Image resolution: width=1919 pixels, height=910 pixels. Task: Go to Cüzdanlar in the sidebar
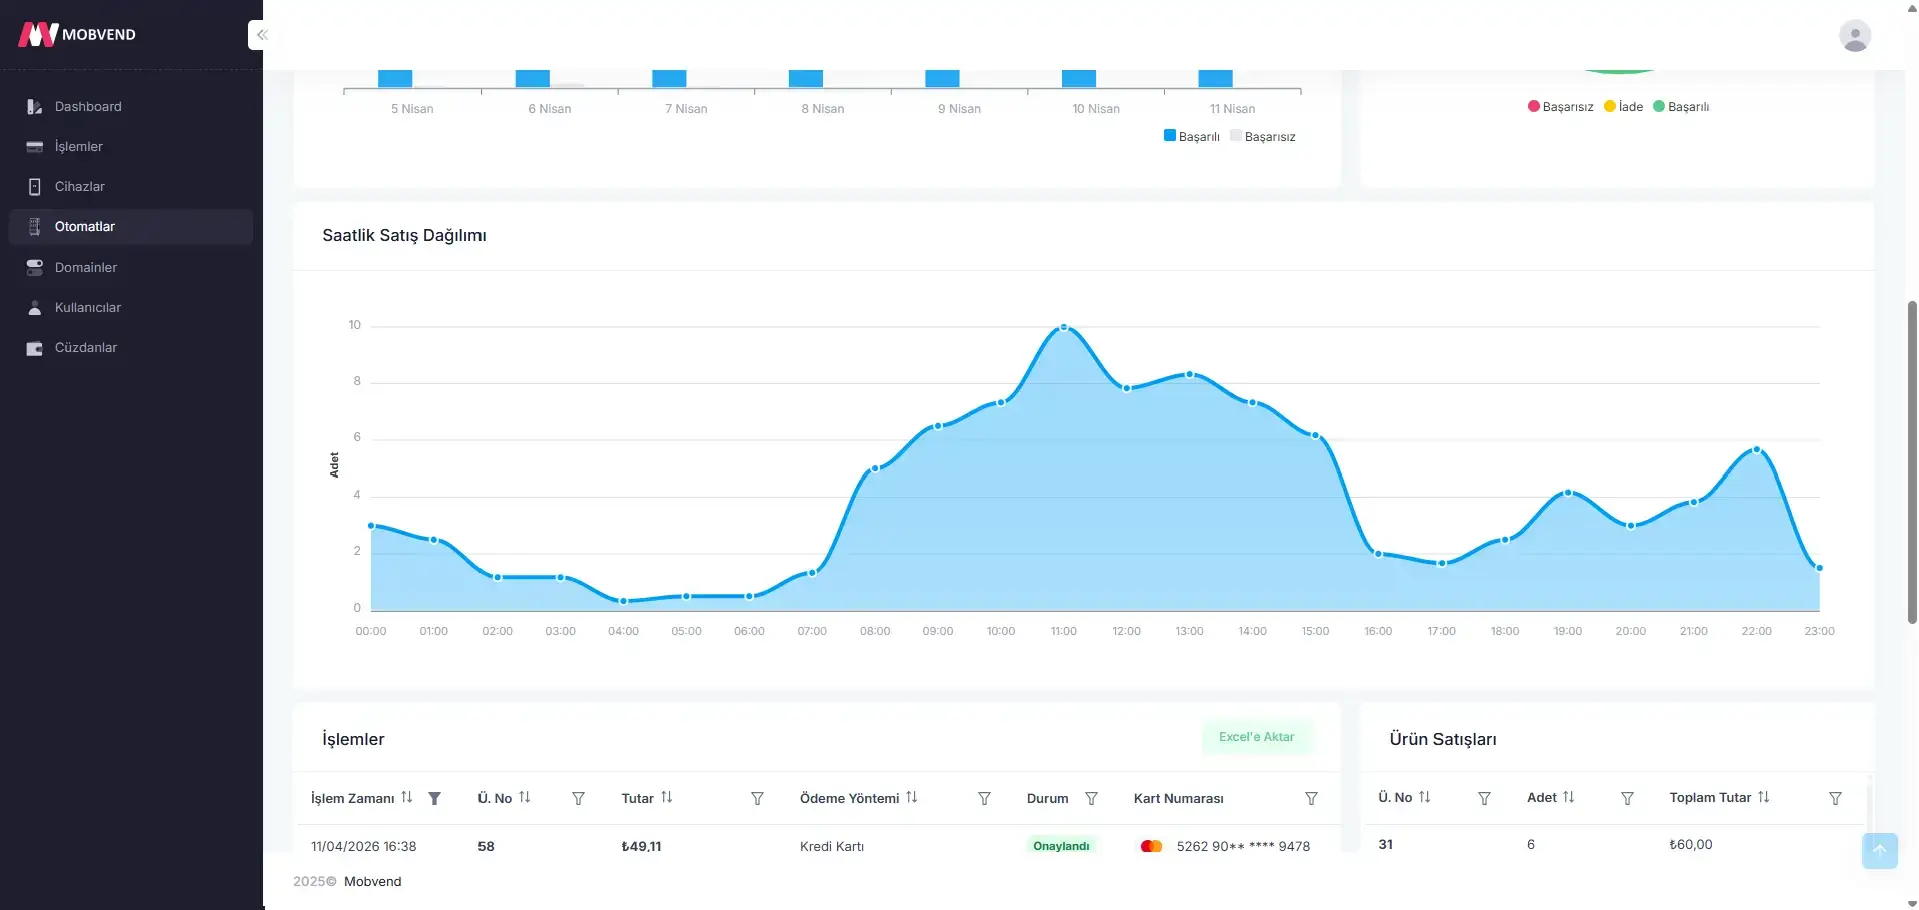(86, 348)
